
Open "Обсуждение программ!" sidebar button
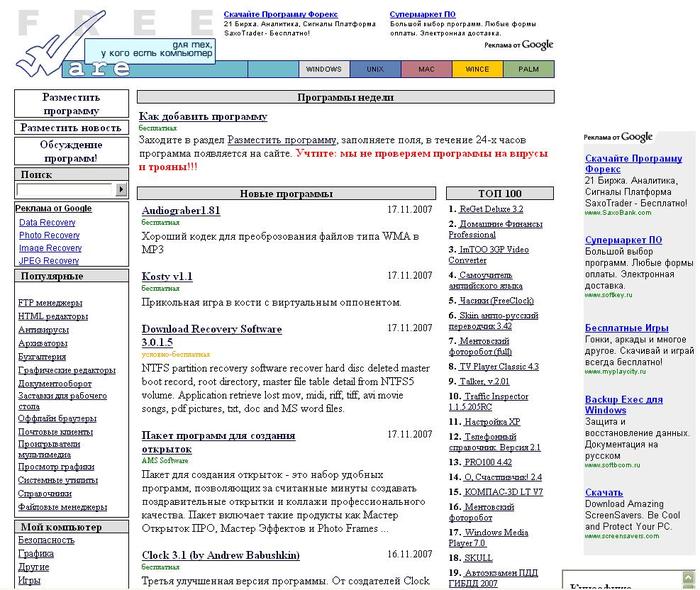coord(71,151)
